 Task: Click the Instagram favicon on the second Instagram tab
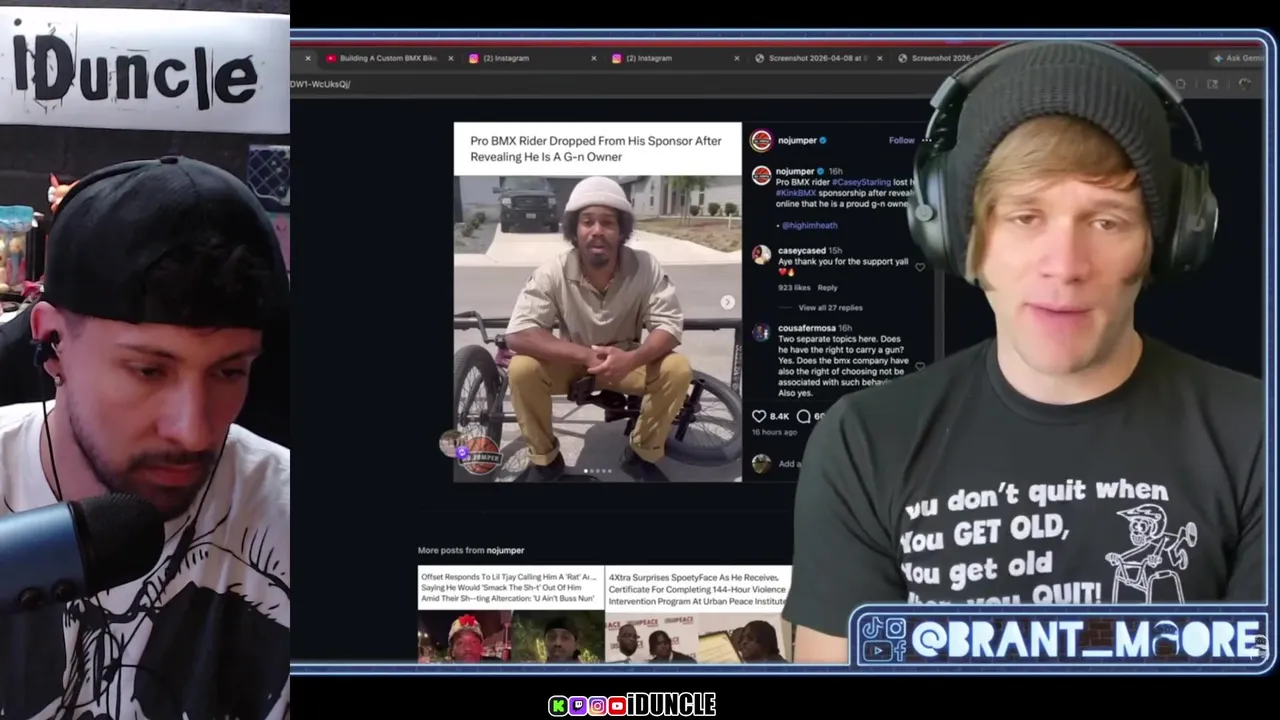(x=617, y=58)
